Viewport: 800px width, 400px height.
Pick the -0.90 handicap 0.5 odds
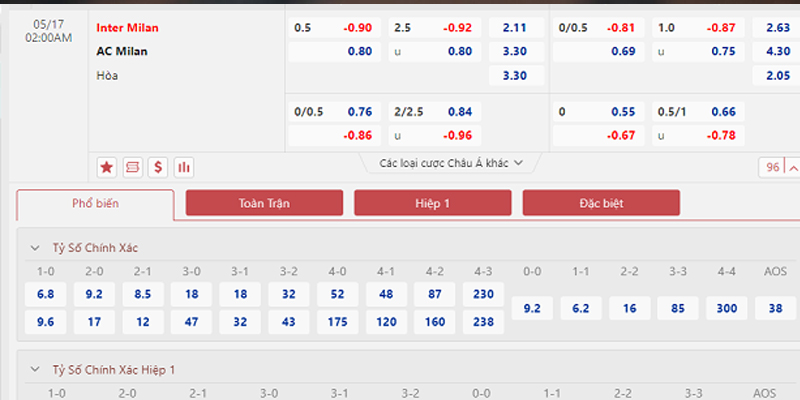pos(335,28)
